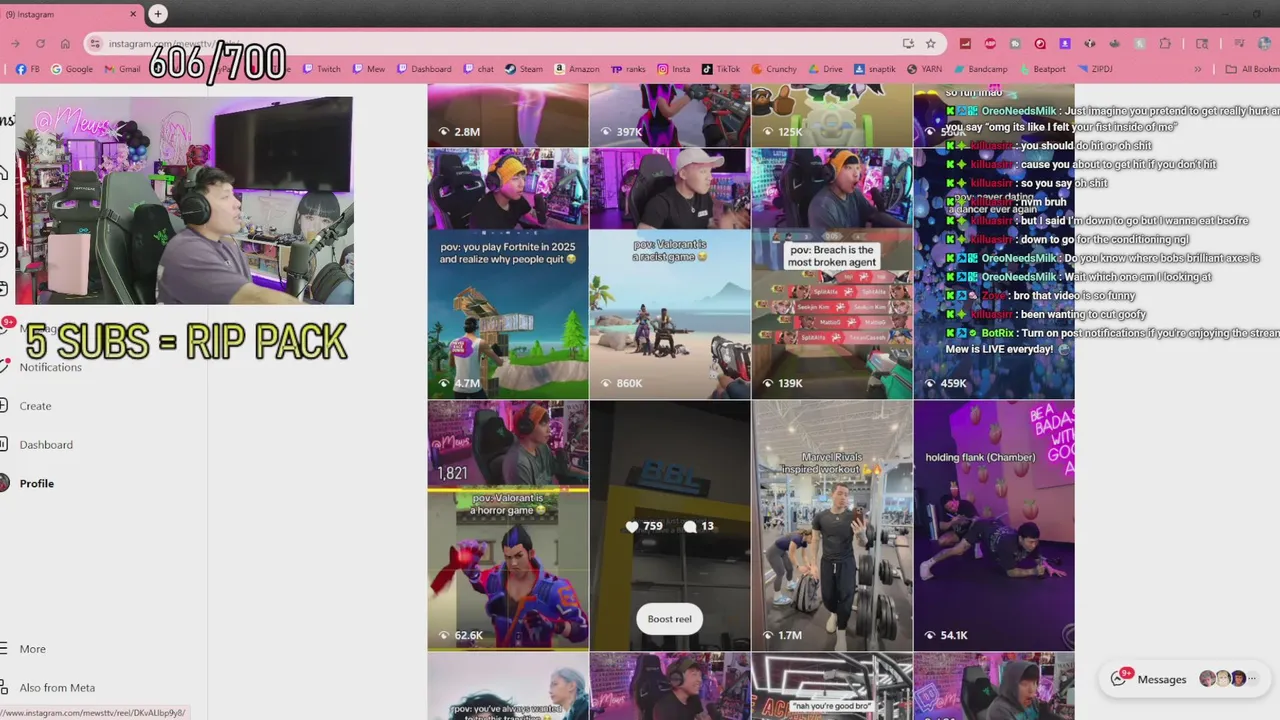Reload the Instagram page

[x=40, y=43]
